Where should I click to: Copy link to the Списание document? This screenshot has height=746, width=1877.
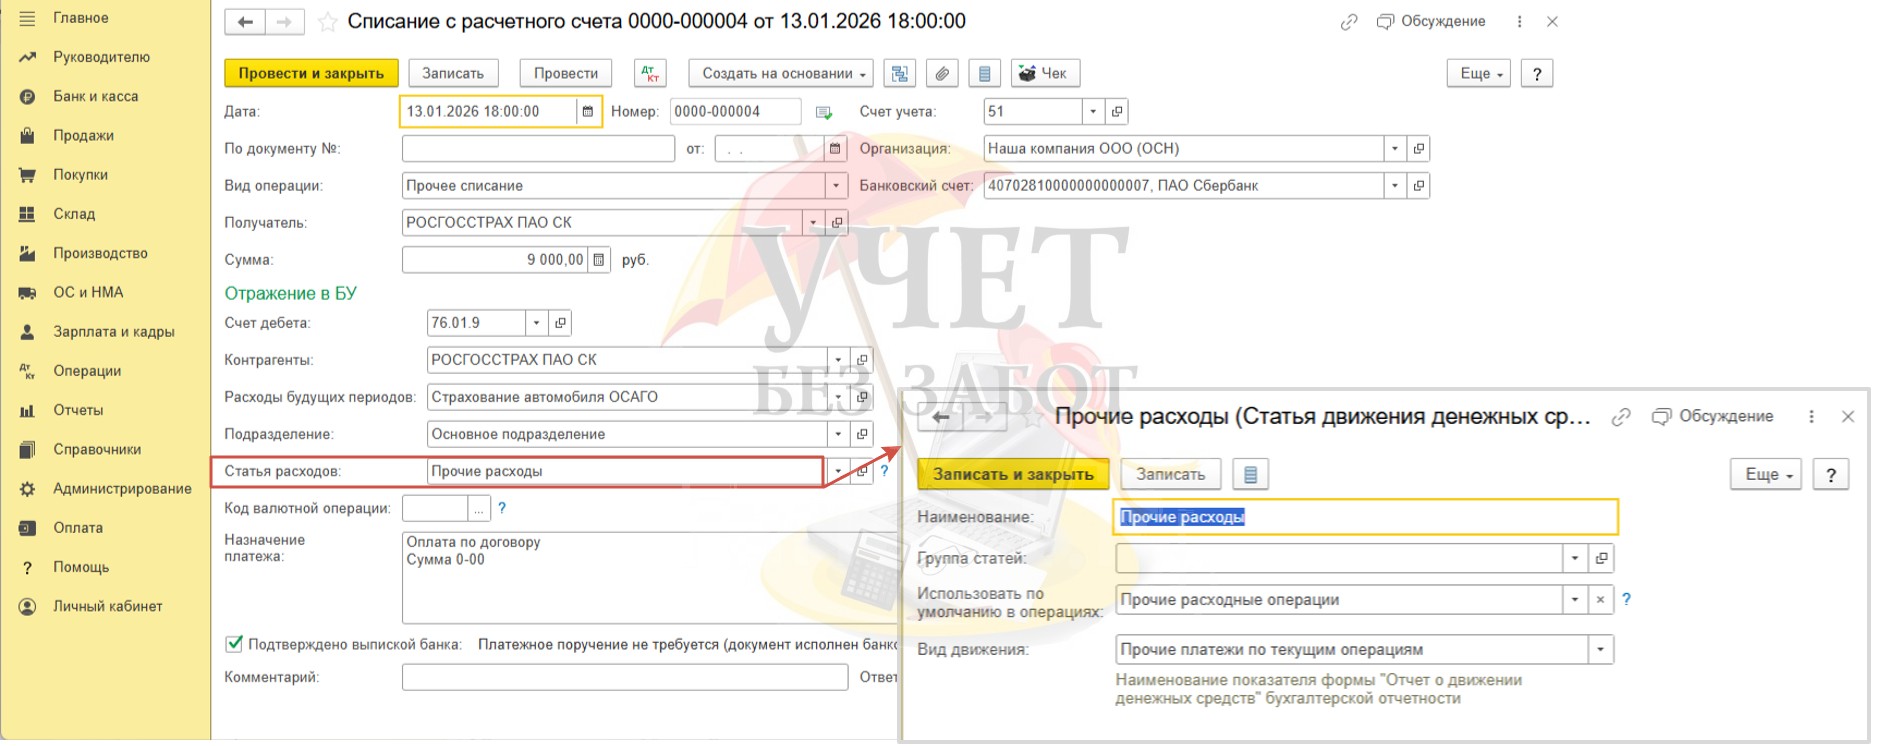click(1349, 22)
